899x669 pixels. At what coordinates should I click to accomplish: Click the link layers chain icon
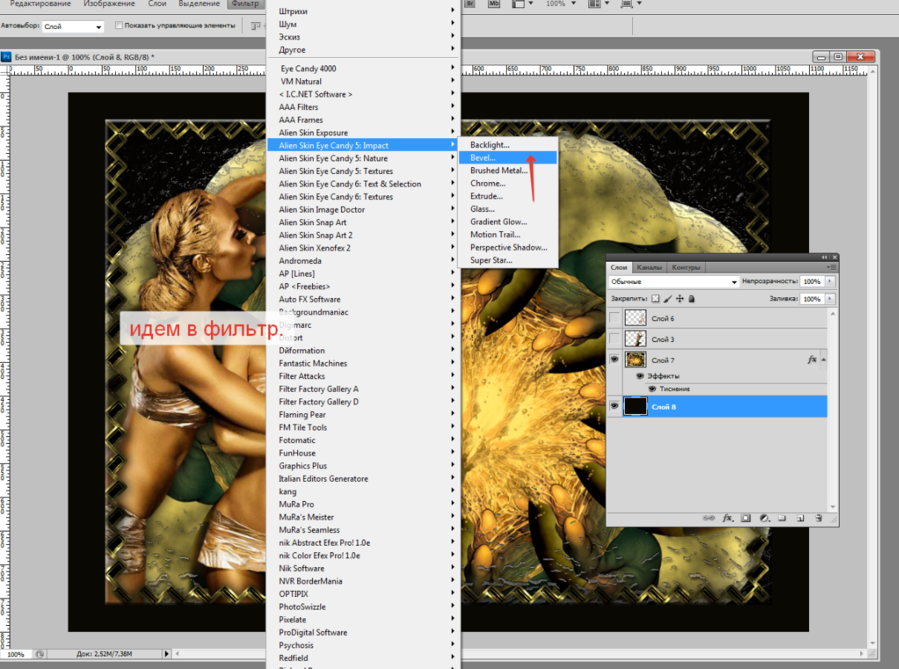(x=709, y=518)
